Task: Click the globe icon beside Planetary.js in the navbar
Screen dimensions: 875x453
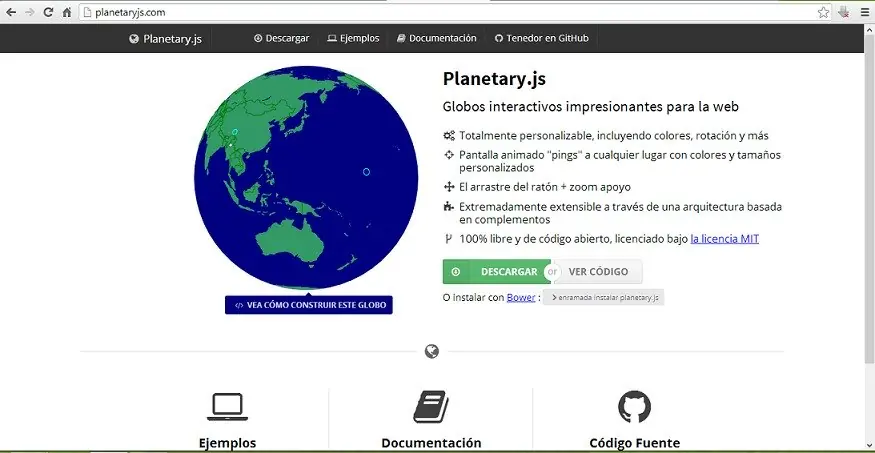Action: click(x=133, y=39)
